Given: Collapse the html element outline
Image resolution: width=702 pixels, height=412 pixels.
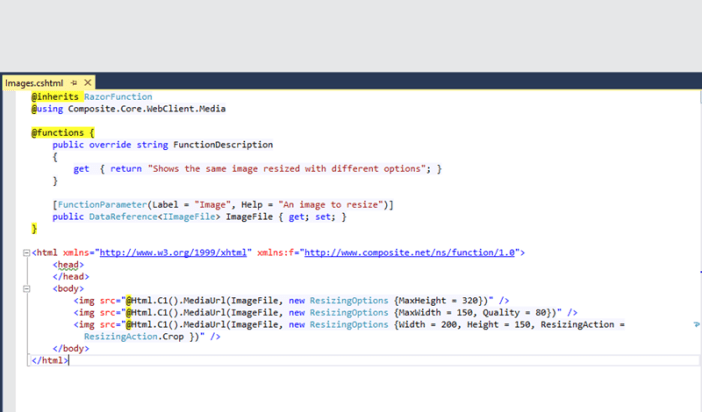Looking at the screenshot, I should tap(26, 253).
